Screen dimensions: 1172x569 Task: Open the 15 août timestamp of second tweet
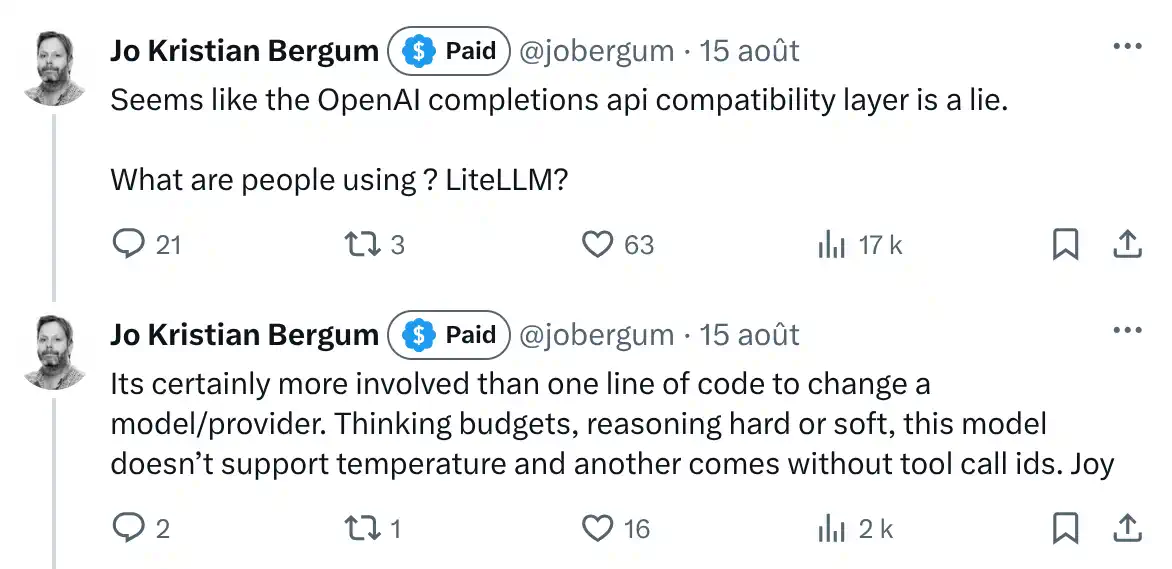tap(750, 335)
